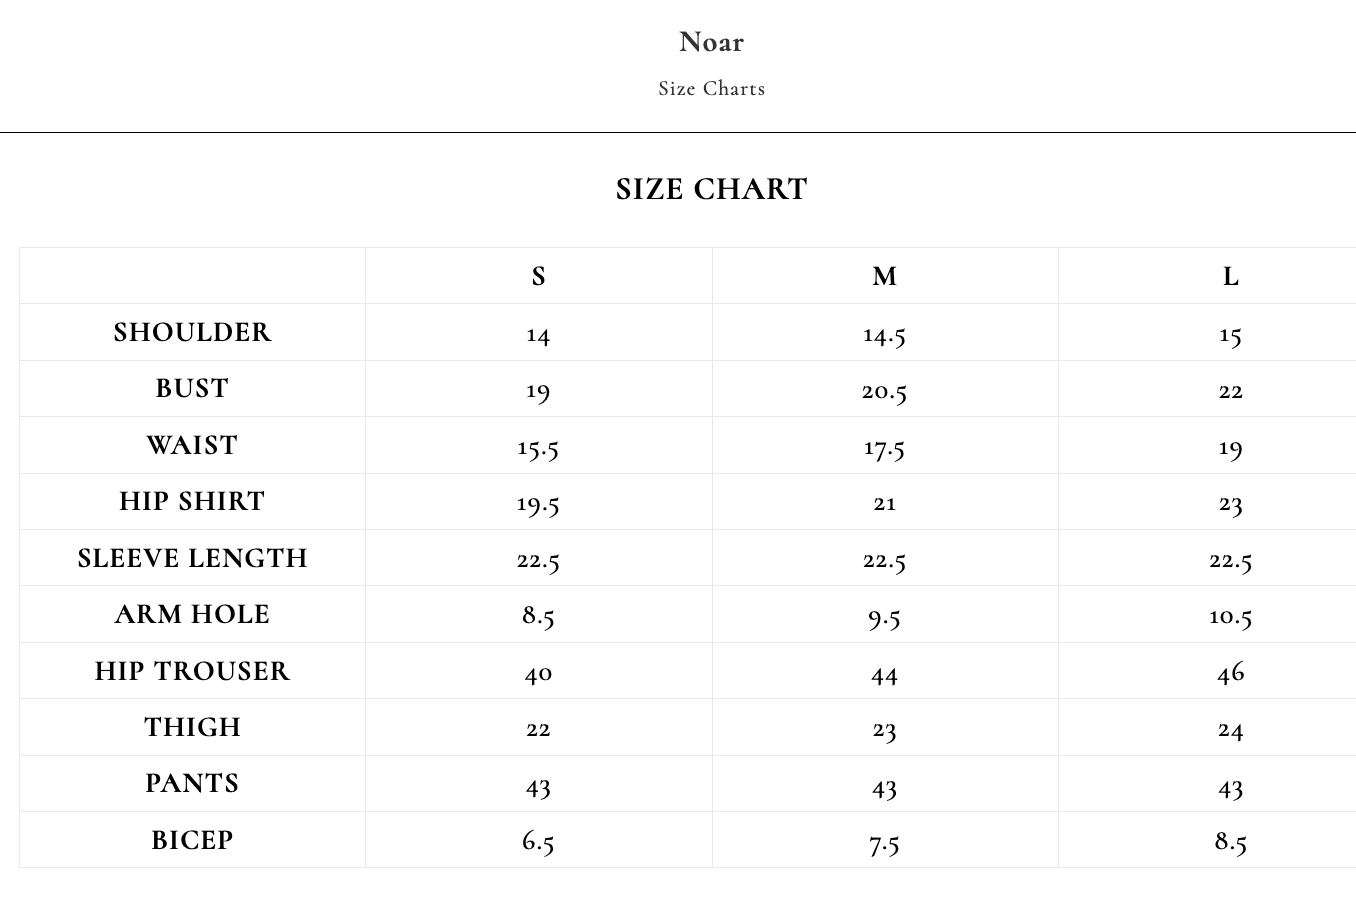
Task: Select the M column header
Action: 884,276
